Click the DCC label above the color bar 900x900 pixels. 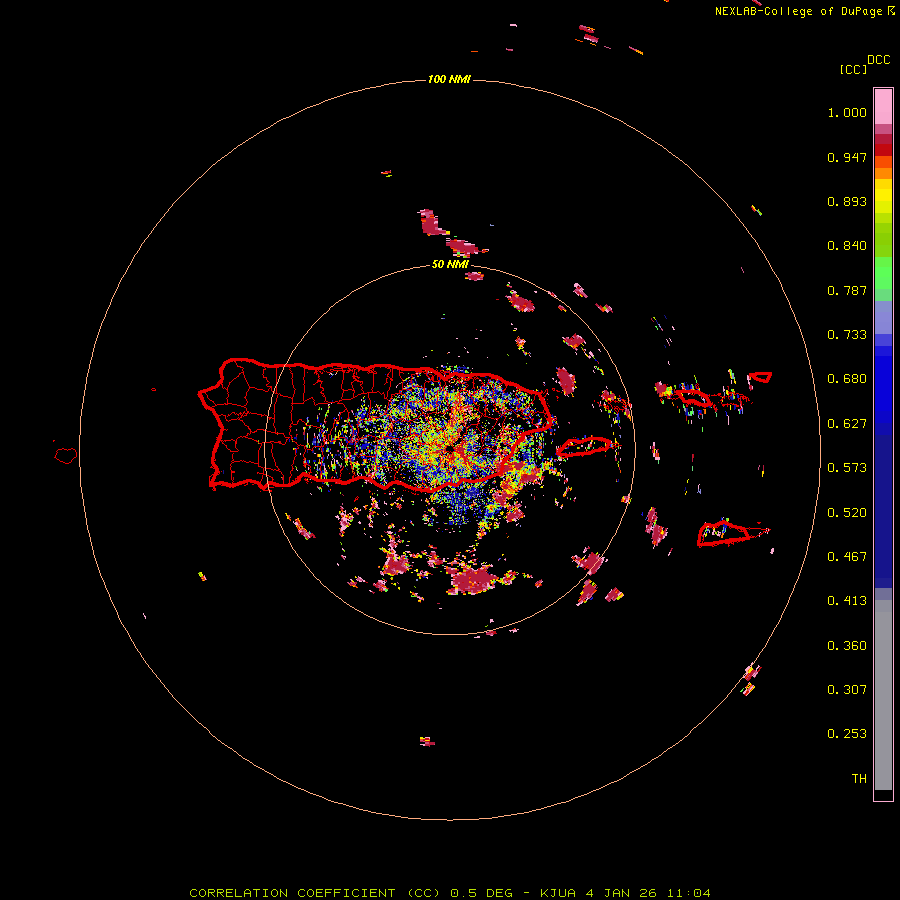pyautogui.click(x=878, y=60)
